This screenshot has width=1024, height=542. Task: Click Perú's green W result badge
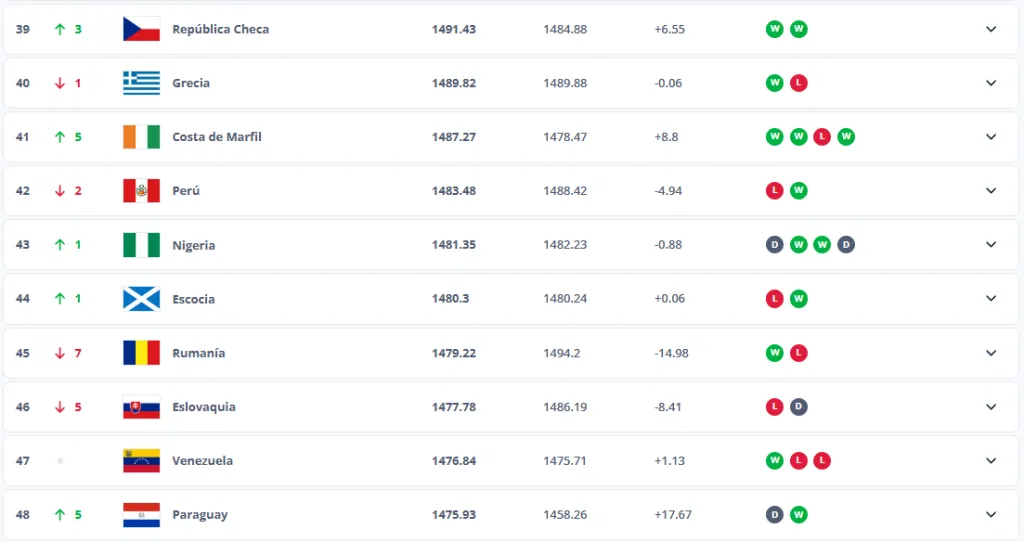[x=798, y=191]
